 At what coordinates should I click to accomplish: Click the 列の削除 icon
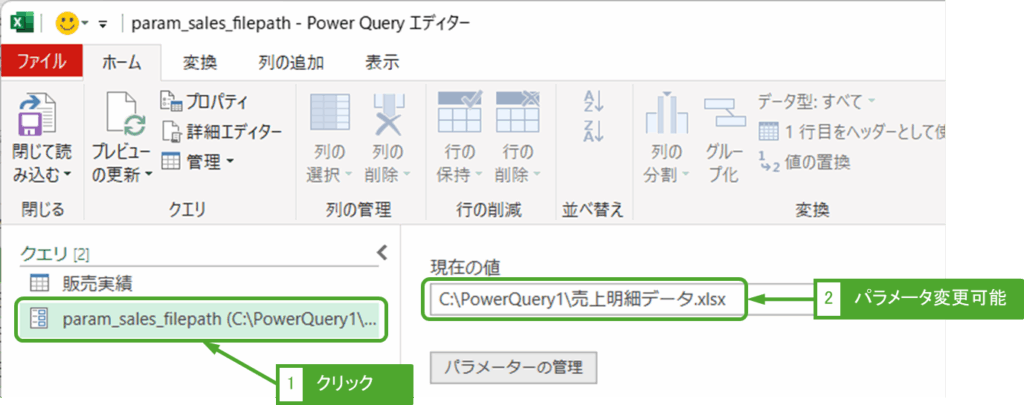[389, 115]
